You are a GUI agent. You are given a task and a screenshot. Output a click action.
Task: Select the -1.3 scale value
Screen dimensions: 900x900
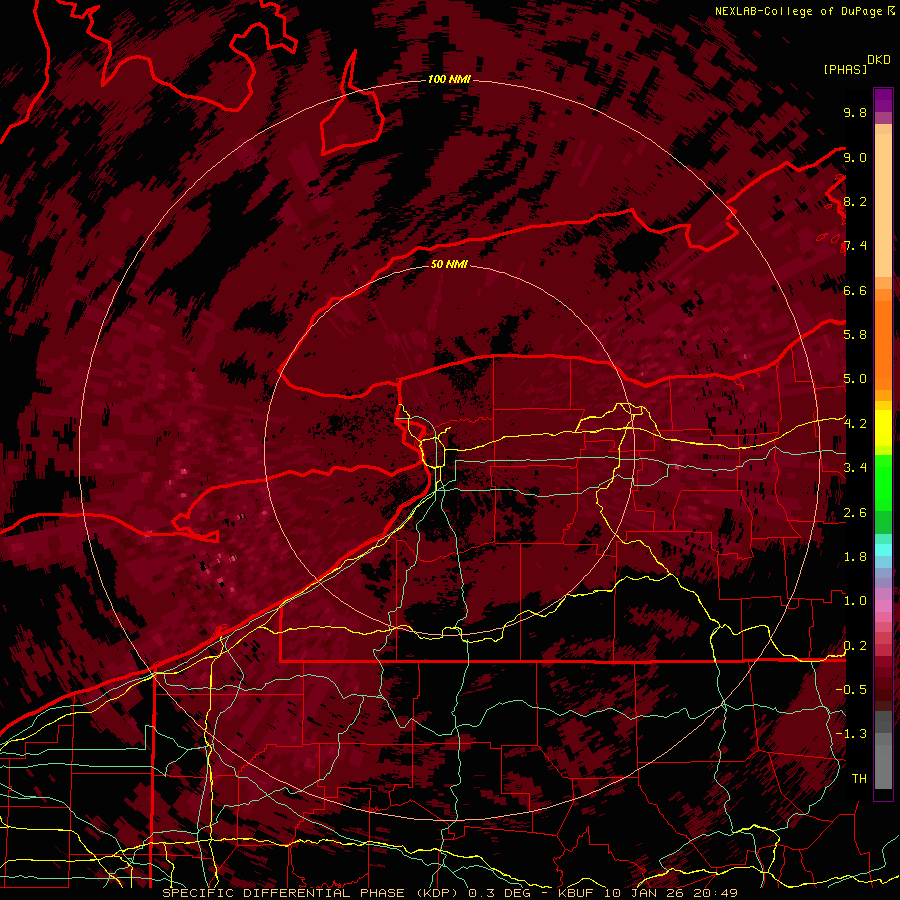click(x=851, y=734)
